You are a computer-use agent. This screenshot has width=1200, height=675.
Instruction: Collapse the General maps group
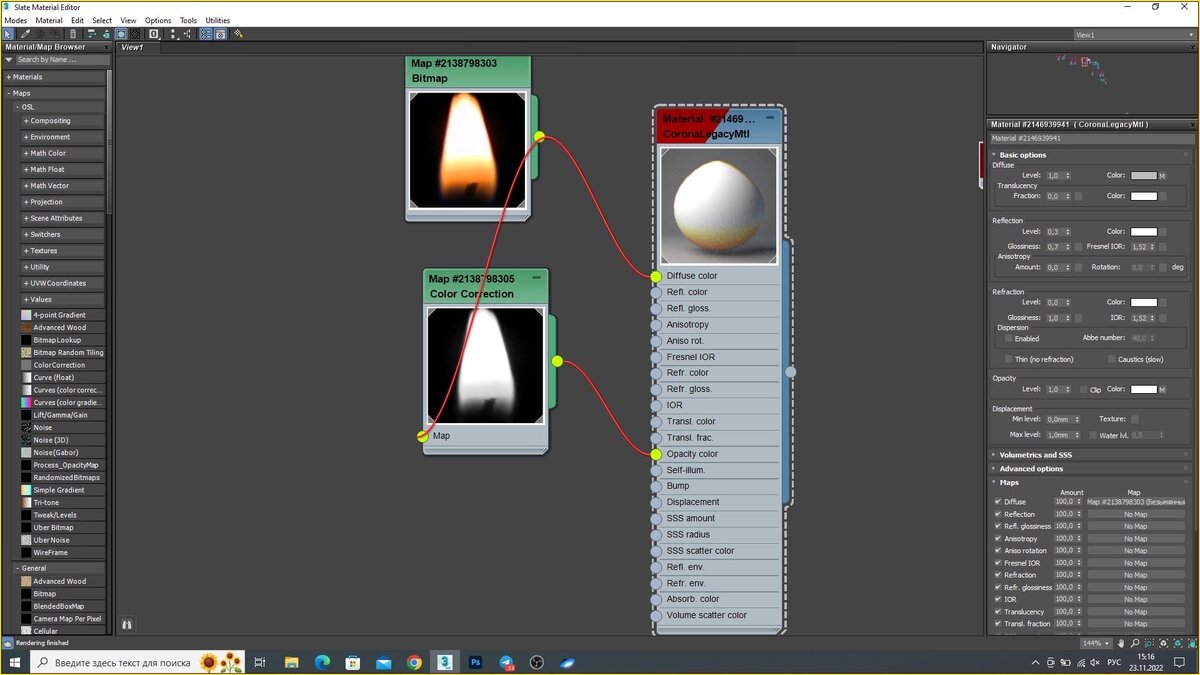point(58,568)
